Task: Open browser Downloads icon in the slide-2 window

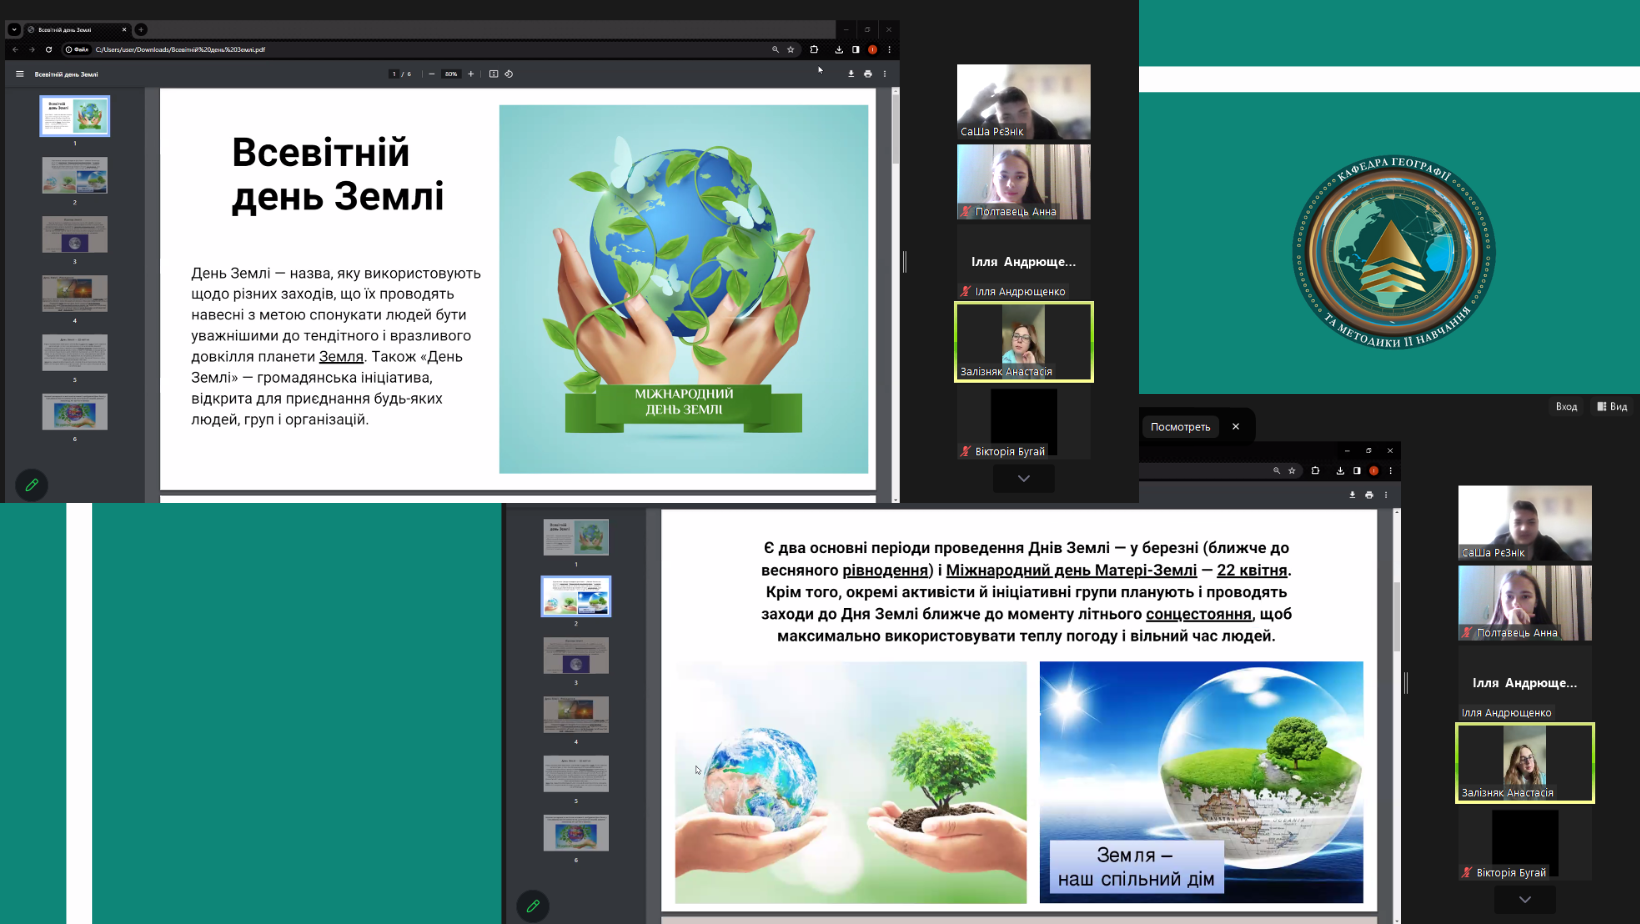Action: (x=1340, y=470)
